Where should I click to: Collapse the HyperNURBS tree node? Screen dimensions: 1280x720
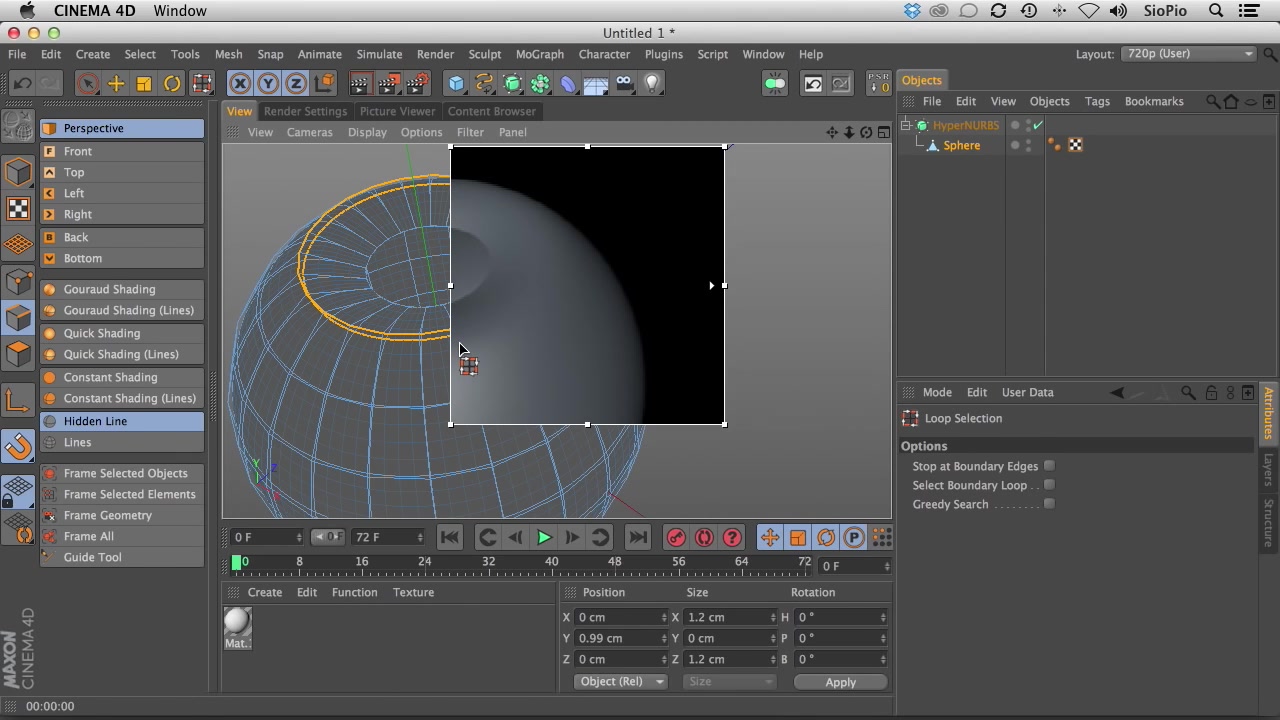coord(906,125)
